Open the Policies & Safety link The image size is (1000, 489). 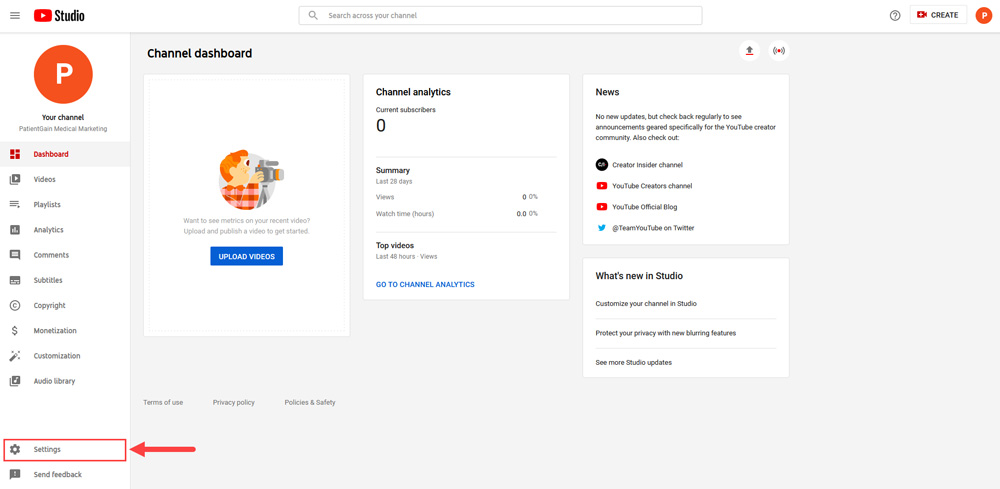310,402
